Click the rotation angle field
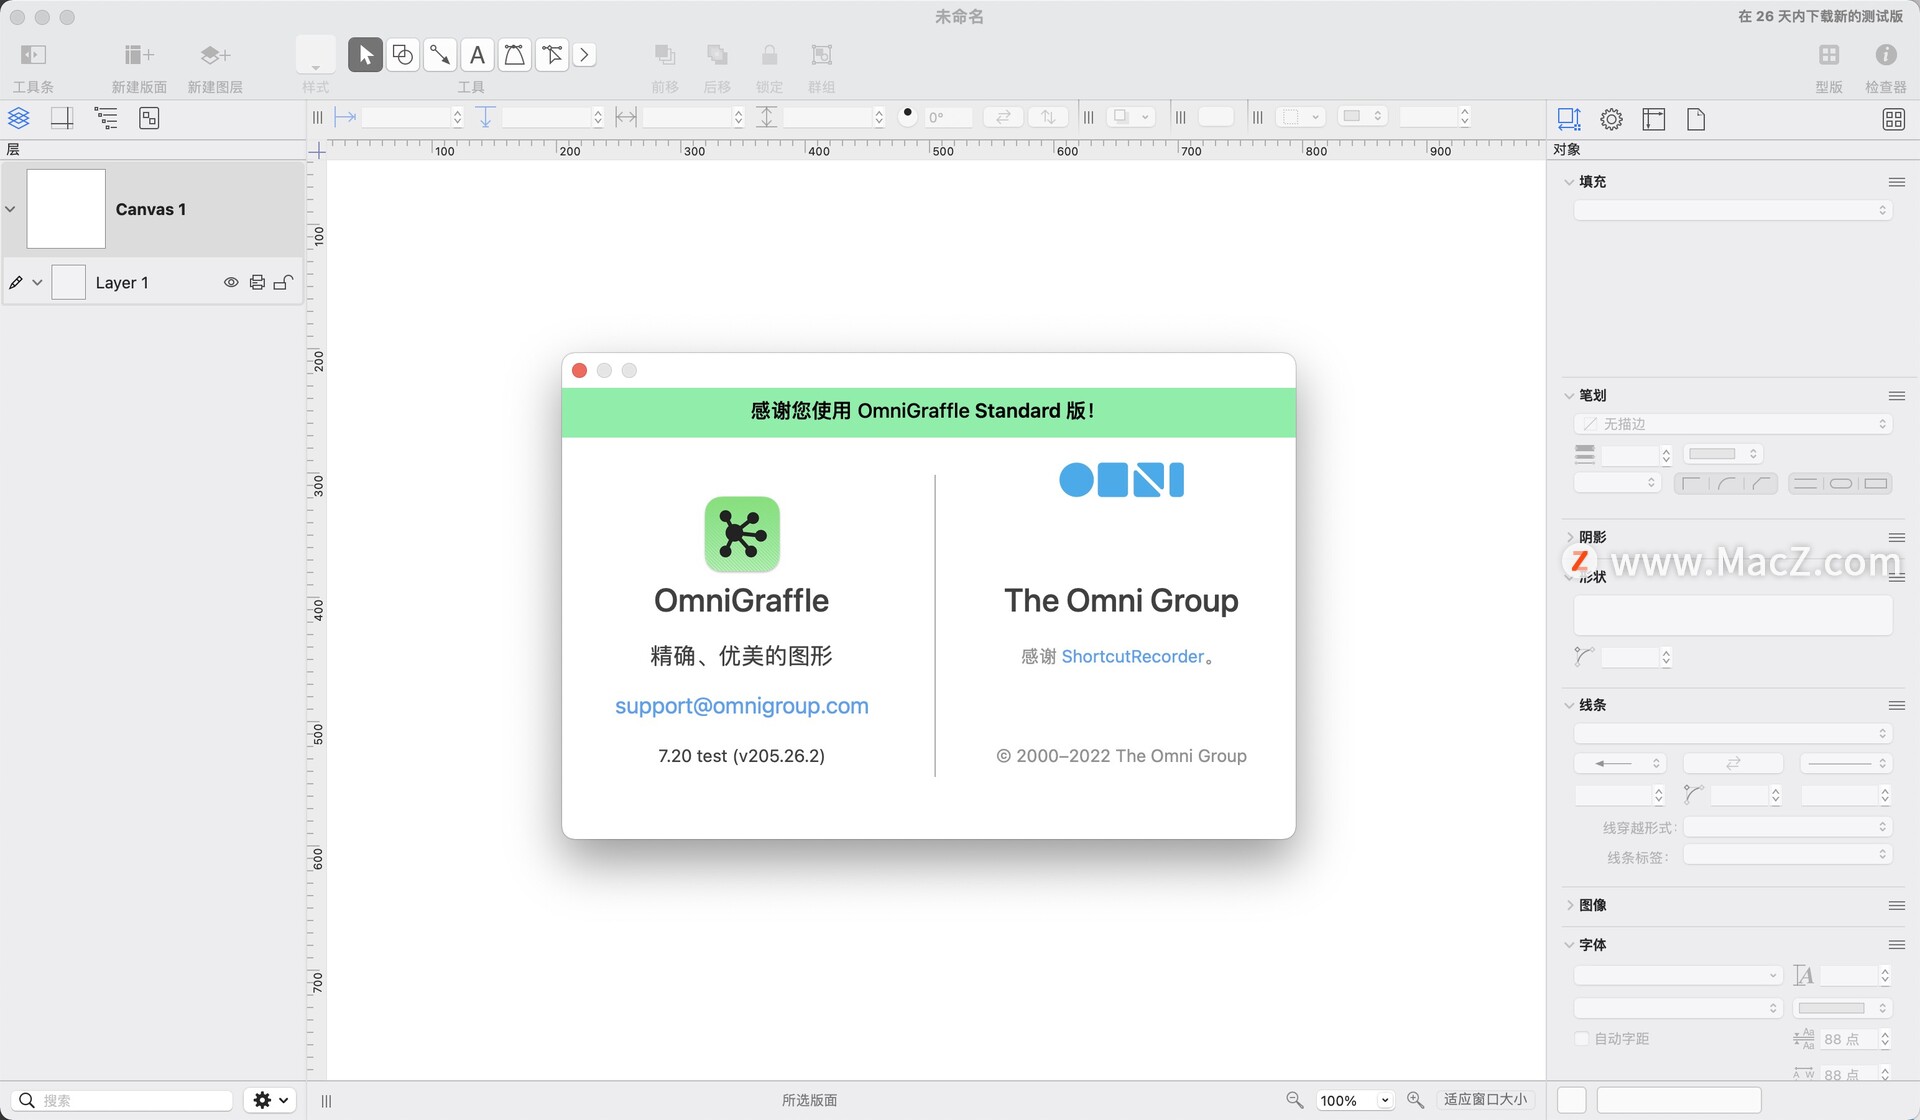 947,118
